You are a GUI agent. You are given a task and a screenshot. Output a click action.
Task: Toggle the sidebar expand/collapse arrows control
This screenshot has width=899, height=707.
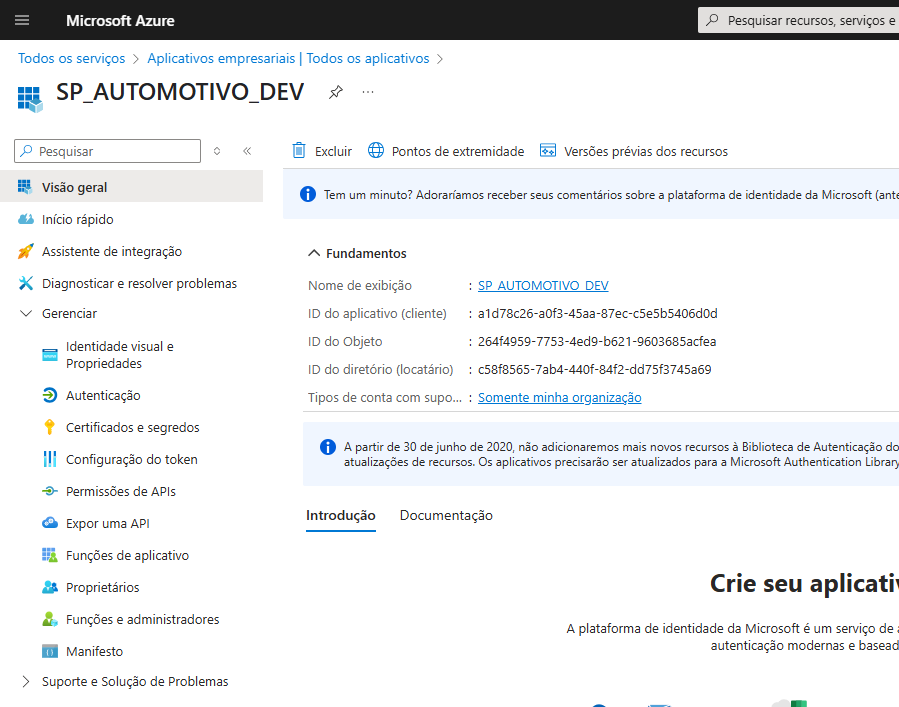tap(217, 151)
